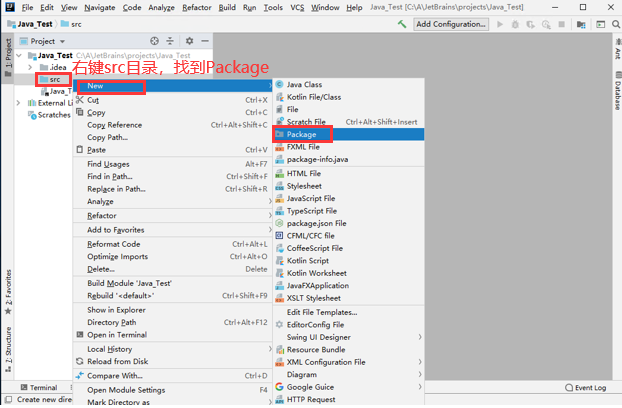Image resolution: width=622 pixels, height=408 pixels.
Task: Choose Kotlin Script entry
Action: tap(348, 261)
